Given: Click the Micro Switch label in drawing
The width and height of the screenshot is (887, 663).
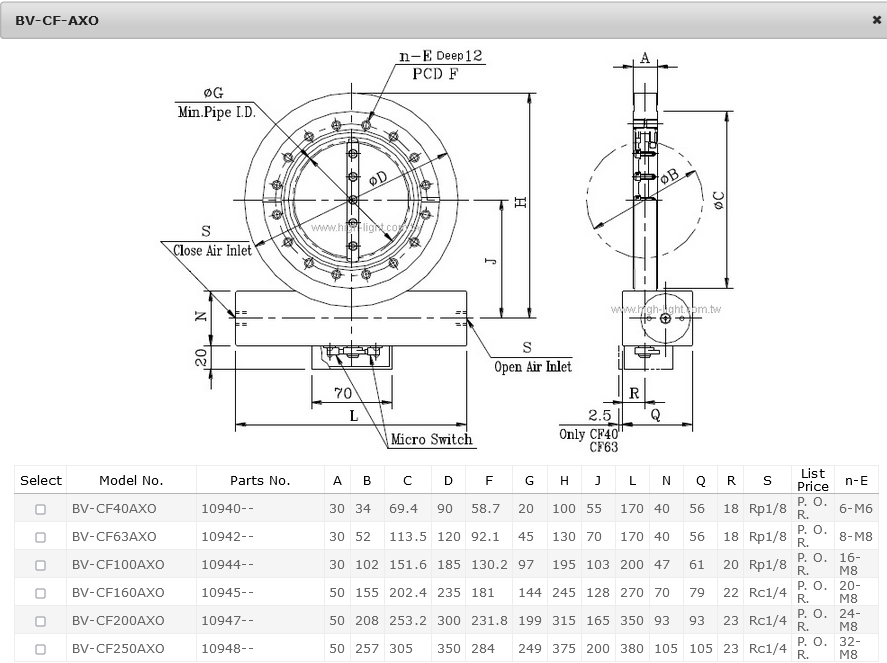Looking at the screenshot, I should pyautogui.click(x=431, y=440).
